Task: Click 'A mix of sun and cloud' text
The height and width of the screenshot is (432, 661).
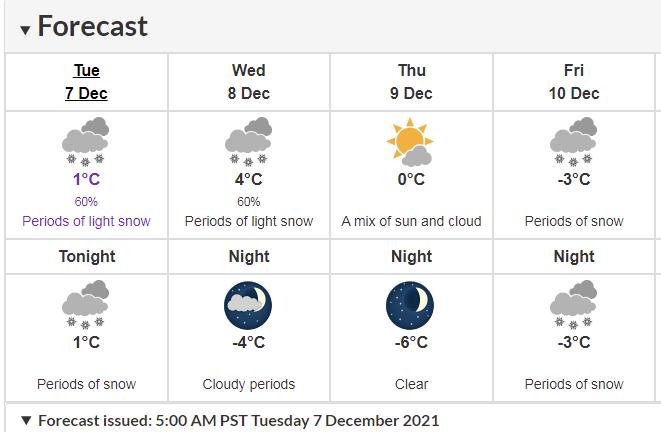Action: (x=411, y=221)
